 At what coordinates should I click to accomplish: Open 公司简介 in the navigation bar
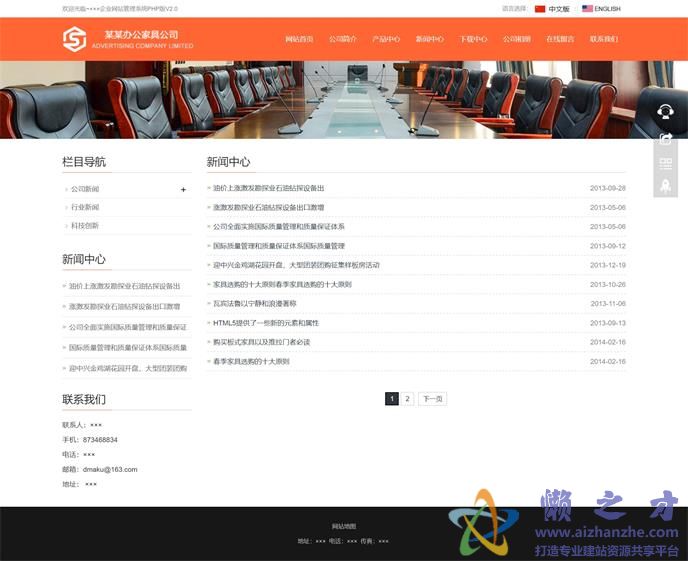tap(343, 39)
